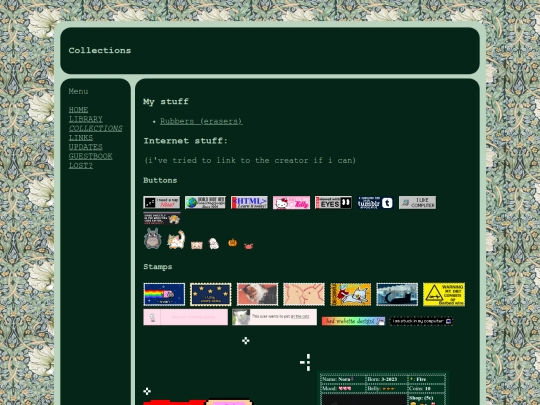Click the two kissing bunnies stamp
Screen dimensions: 540x405
304,294
